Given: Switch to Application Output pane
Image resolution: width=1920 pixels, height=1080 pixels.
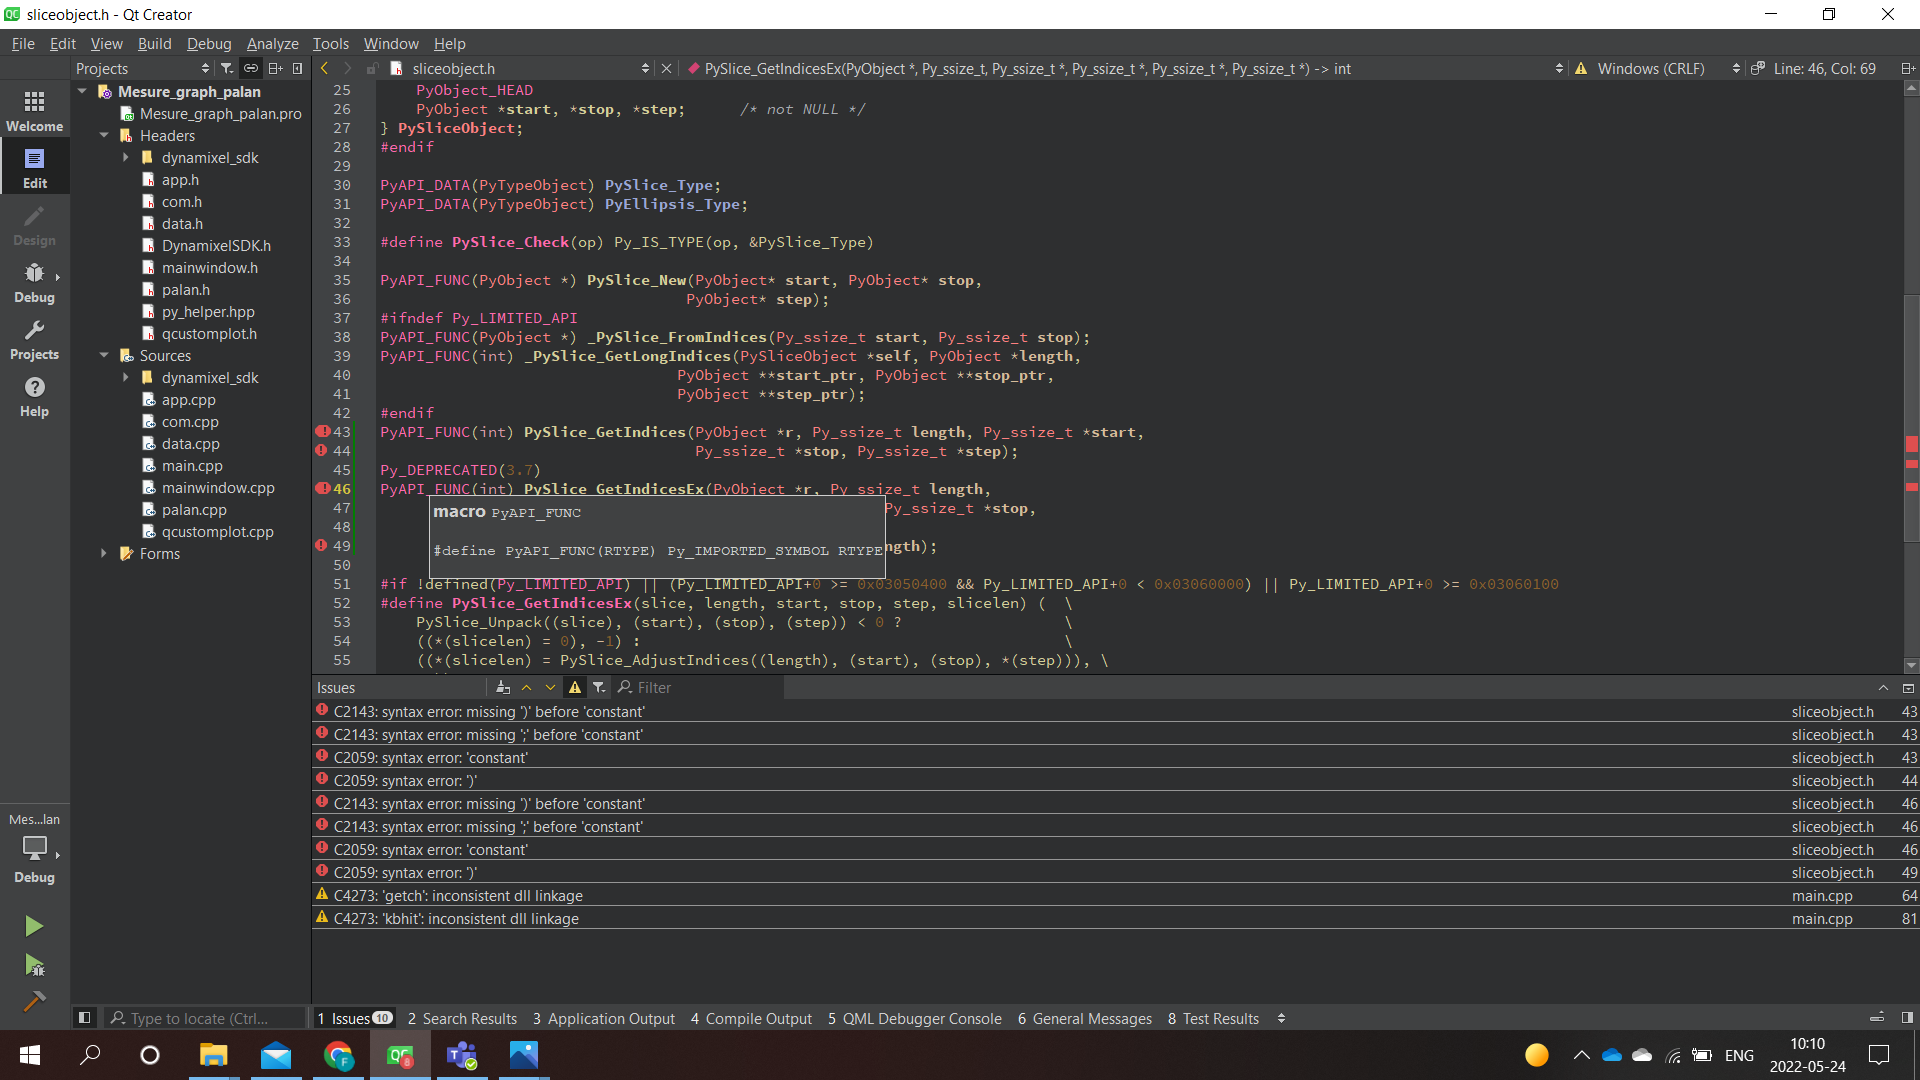Looking at the screenshot, I should click(x=604, y=1018).
